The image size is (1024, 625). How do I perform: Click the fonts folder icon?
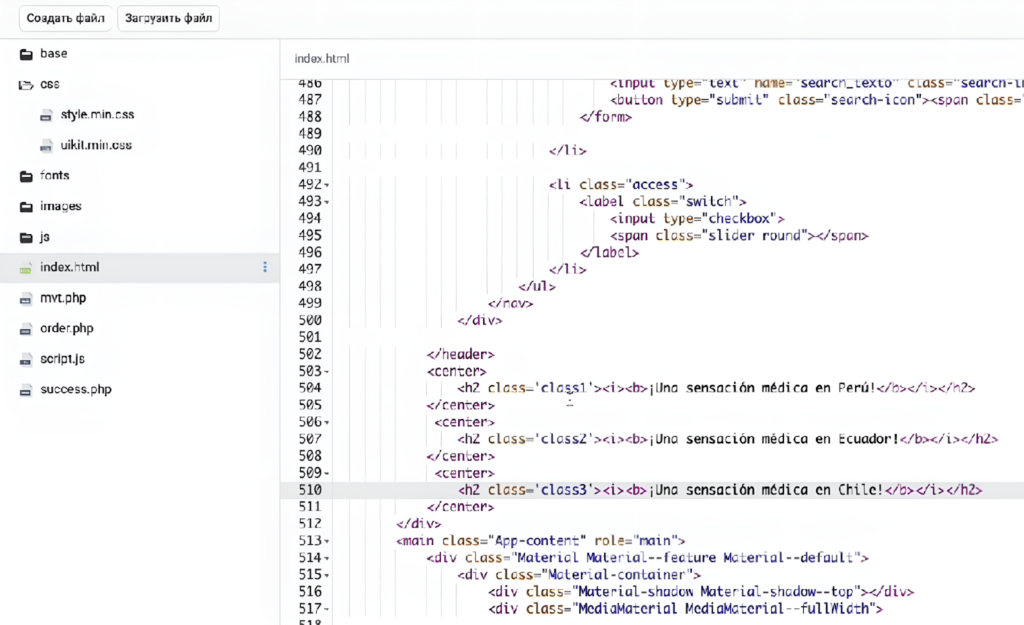pyautogui.click(x=26, y=176)
